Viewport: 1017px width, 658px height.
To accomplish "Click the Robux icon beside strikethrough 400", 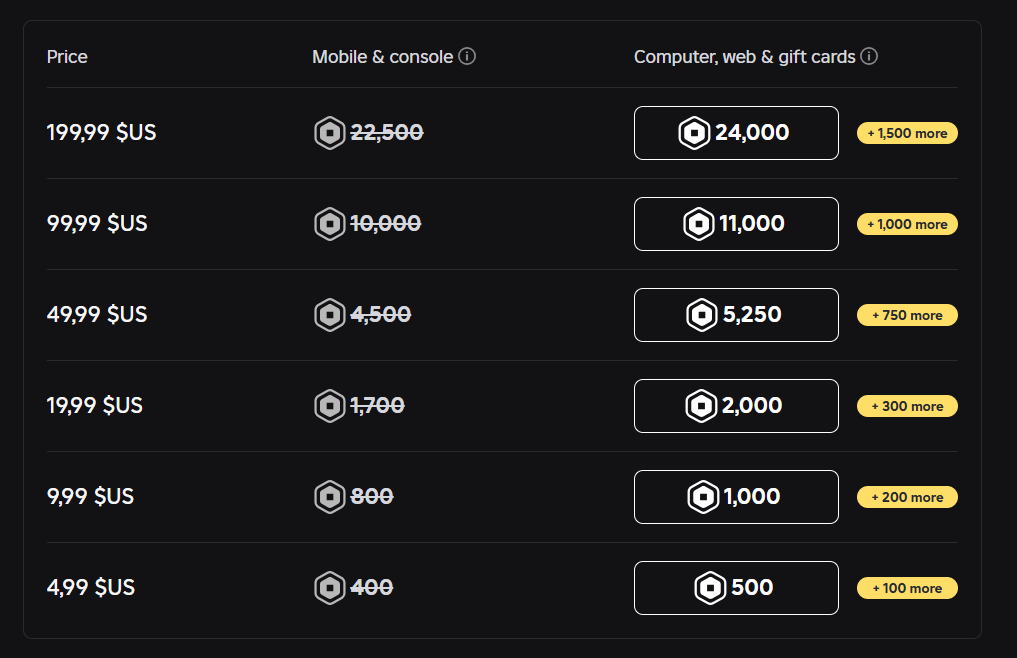I will click(330, 588).
